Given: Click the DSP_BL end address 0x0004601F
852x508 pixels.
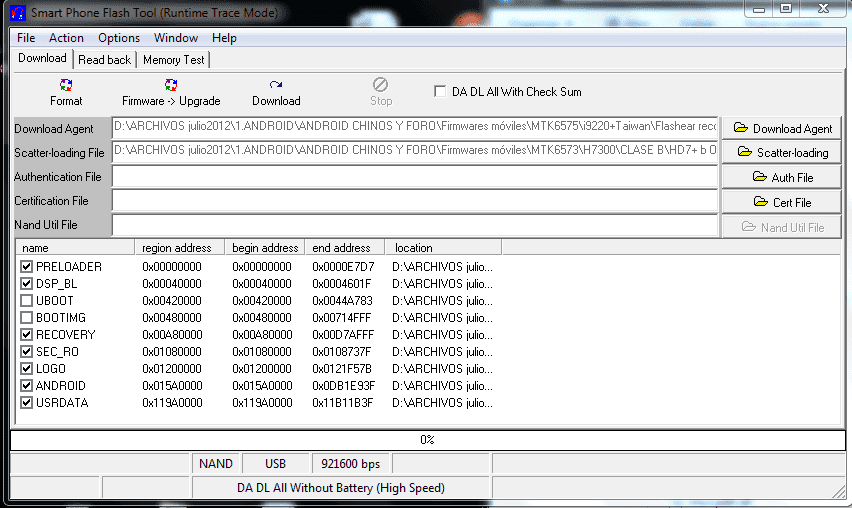Looking at the screenshot, I should [x=342, y=284].
